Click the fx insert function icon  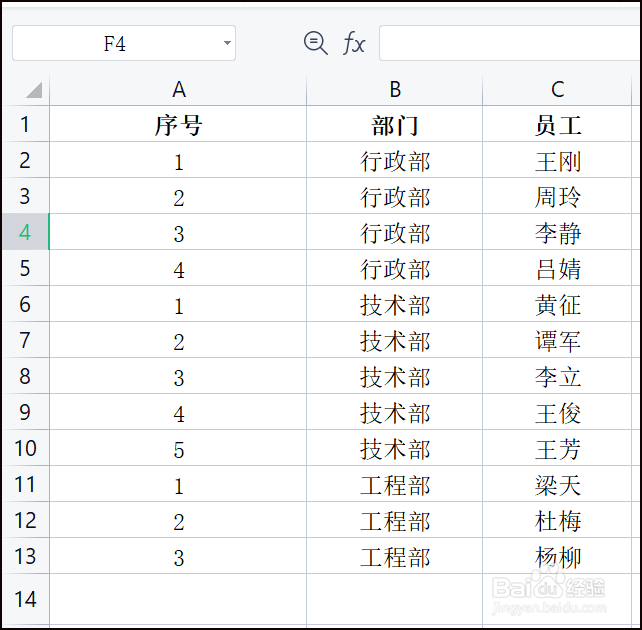(354, 43)
